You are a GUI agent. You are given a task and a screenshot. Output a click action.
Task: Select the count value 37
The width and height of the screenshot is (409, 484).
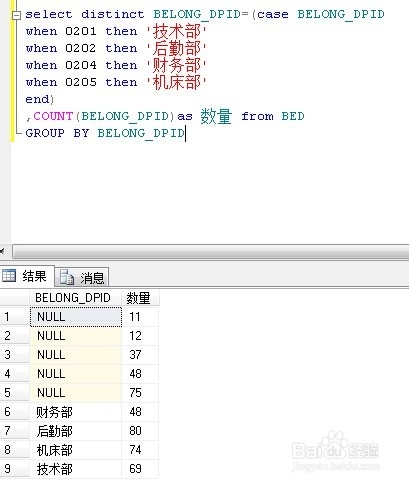point(140,355)
